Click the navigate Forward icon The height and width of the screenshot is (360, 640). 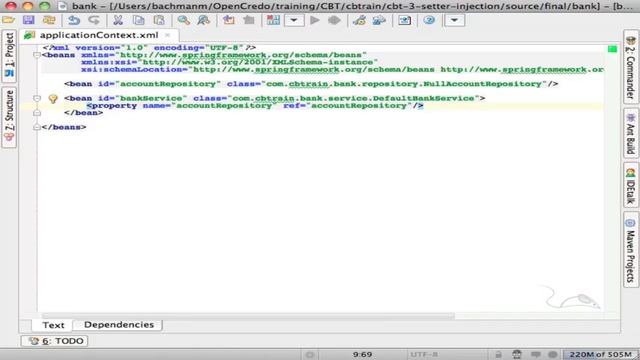(249, 20)
